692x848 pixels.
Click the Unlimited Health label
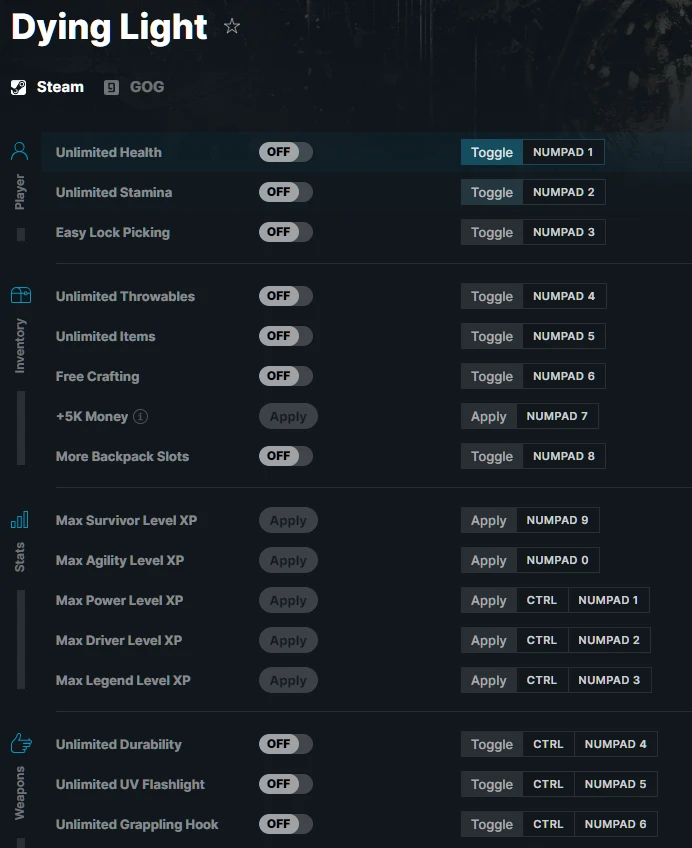point(109,153)
